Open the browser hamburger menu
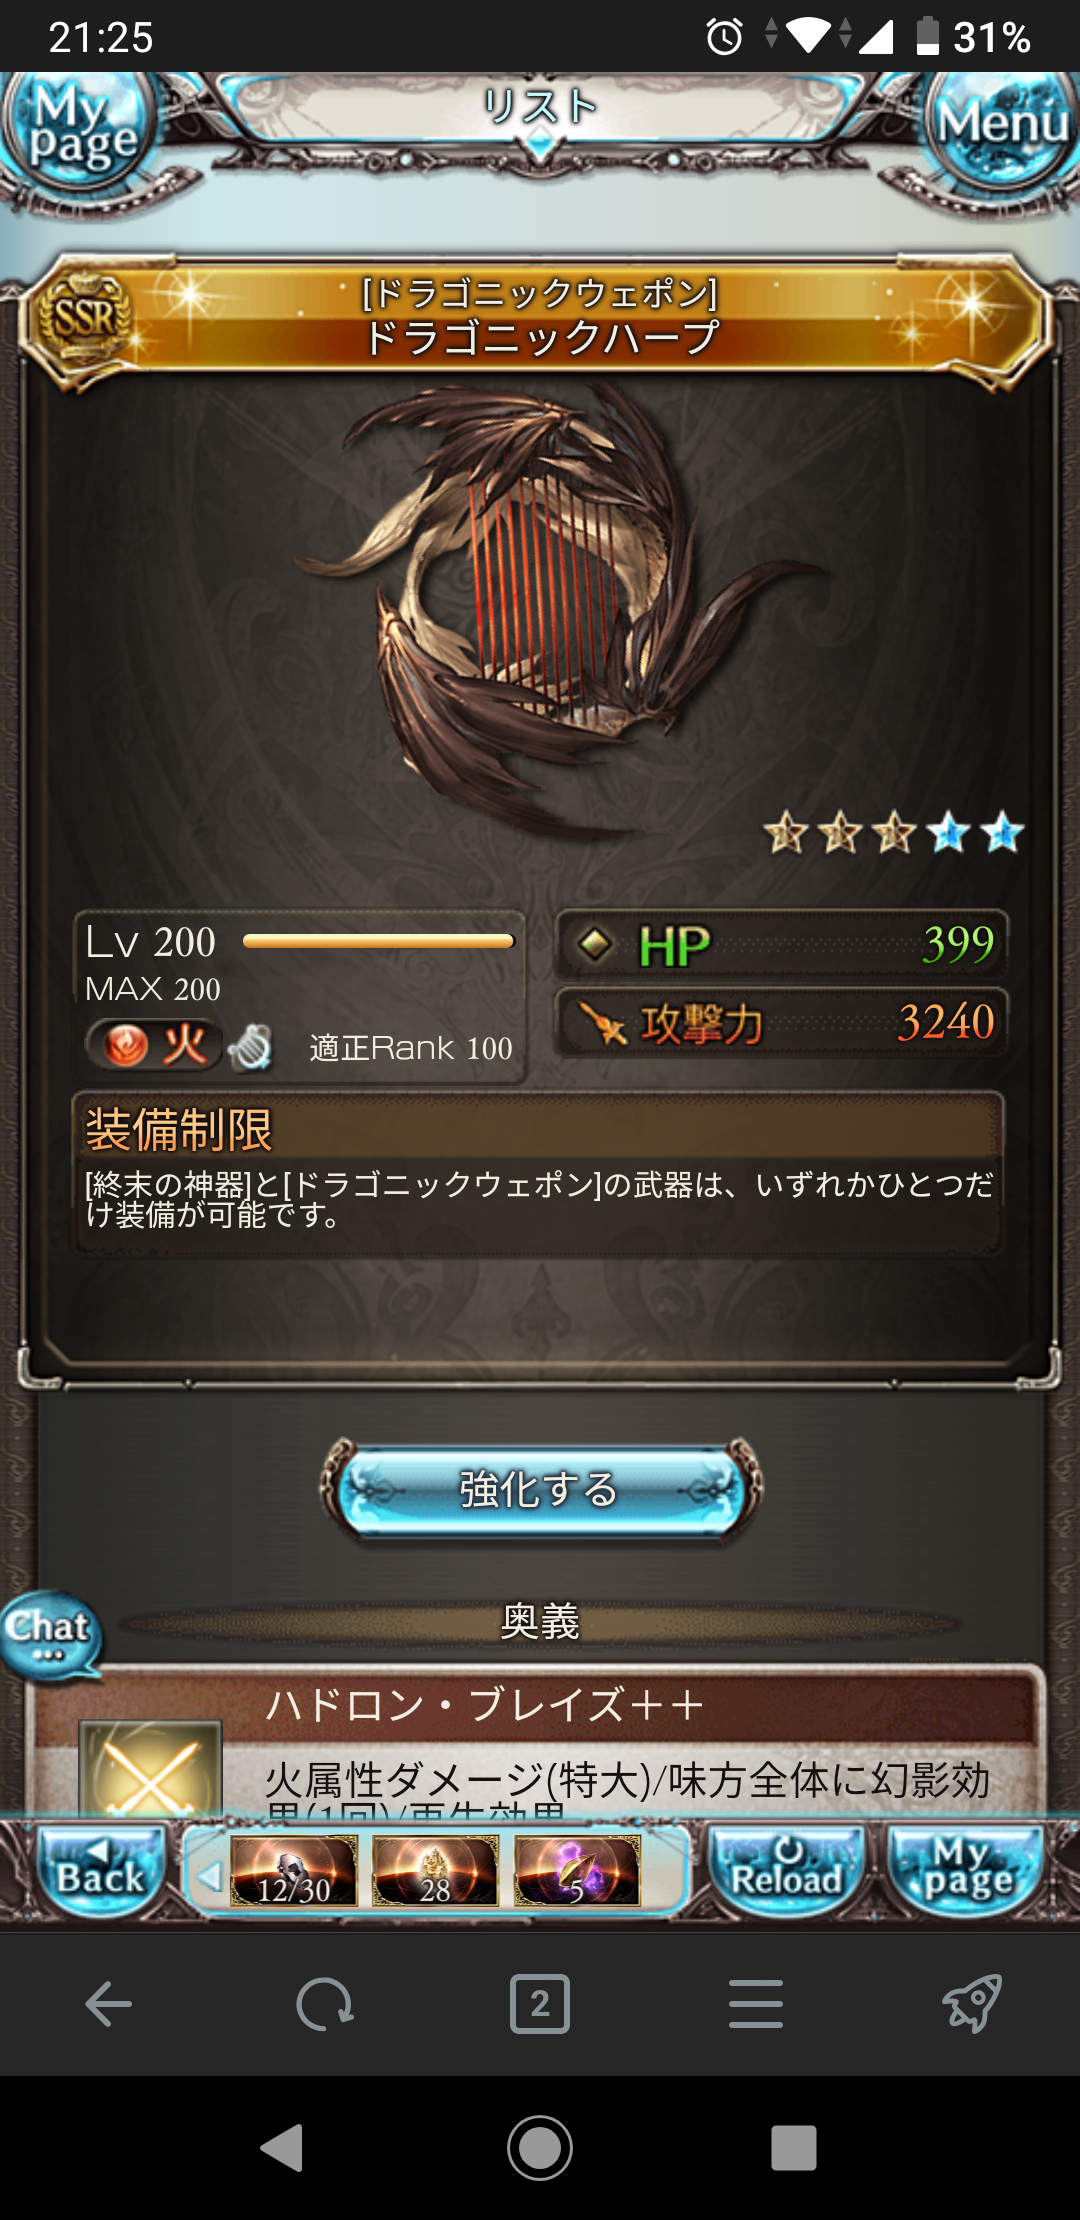Image resolution: width=1080 pixels, height=2220 pixels. [x=756, y=2004]
